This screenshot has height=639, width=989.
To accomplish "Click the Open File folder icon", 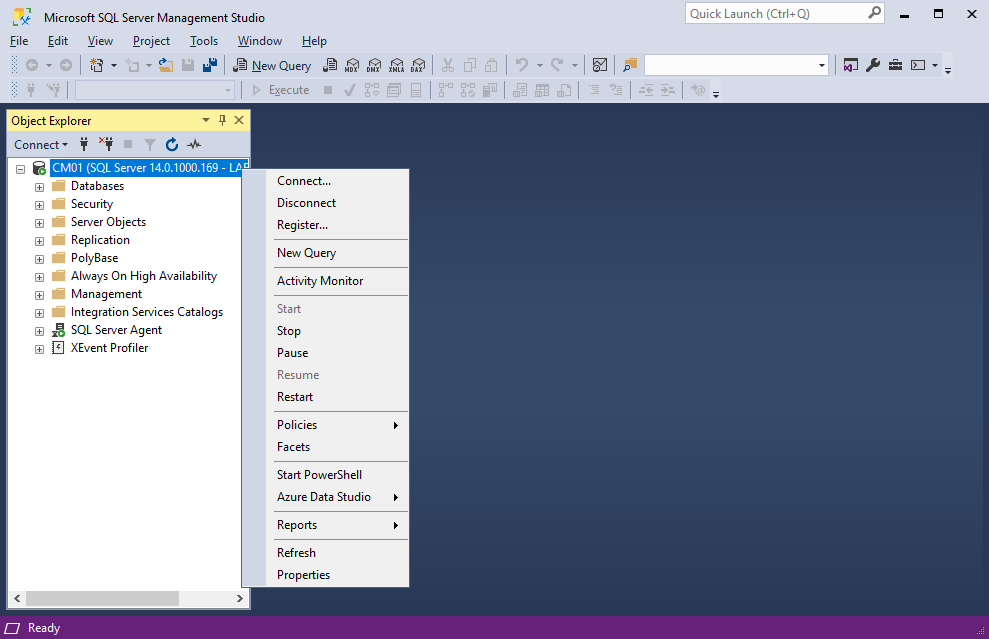I will point(166,65).
